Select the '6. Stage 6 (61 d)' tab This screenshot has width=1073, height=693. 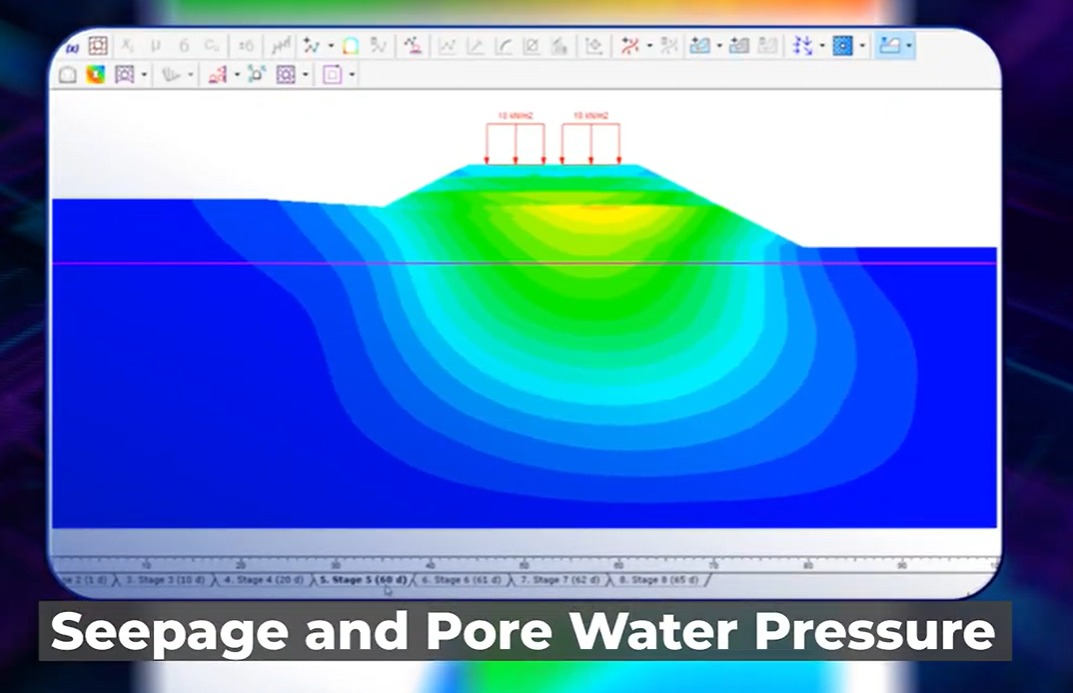(x=462, y=580)
